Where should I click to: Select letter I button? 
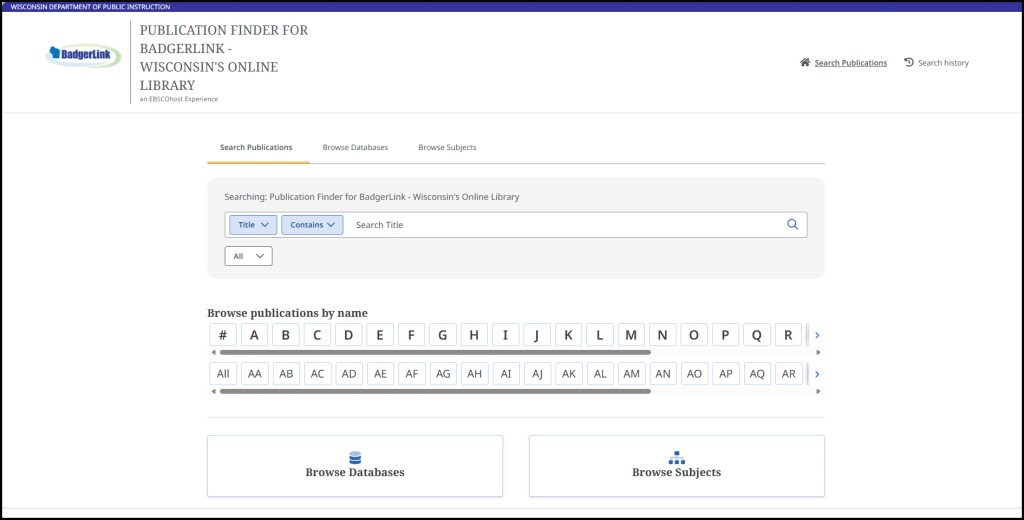(x=505, y=335)
